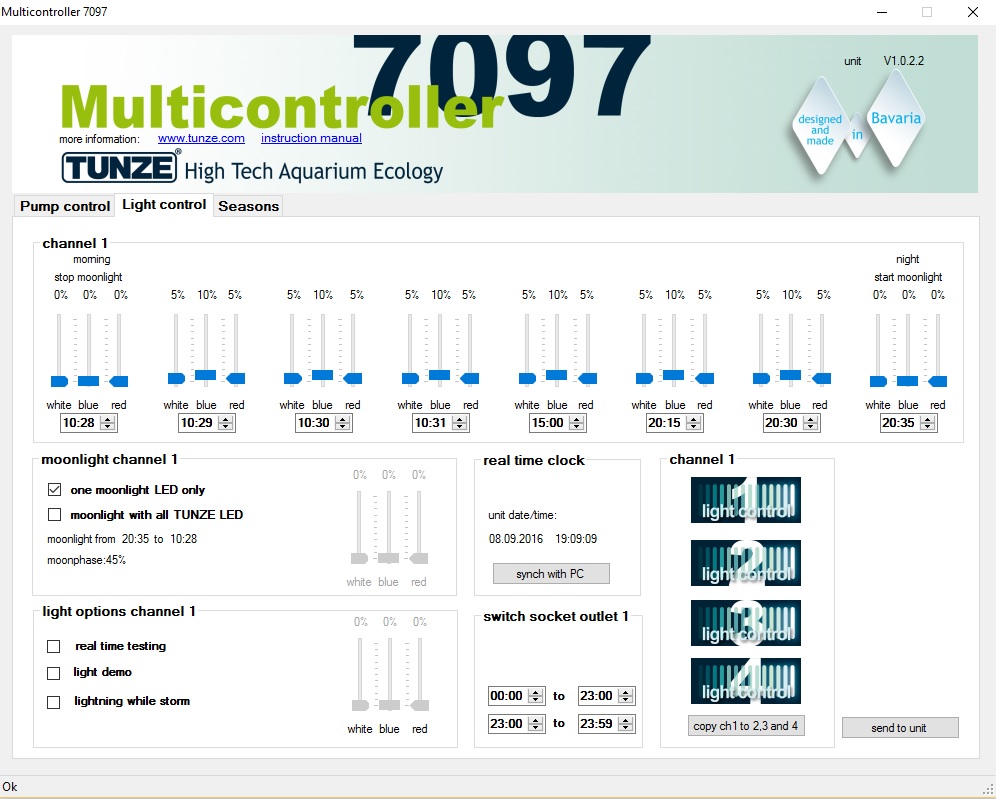
Task: Select the light control 2 channel image
Action: [x=746, y=563]
